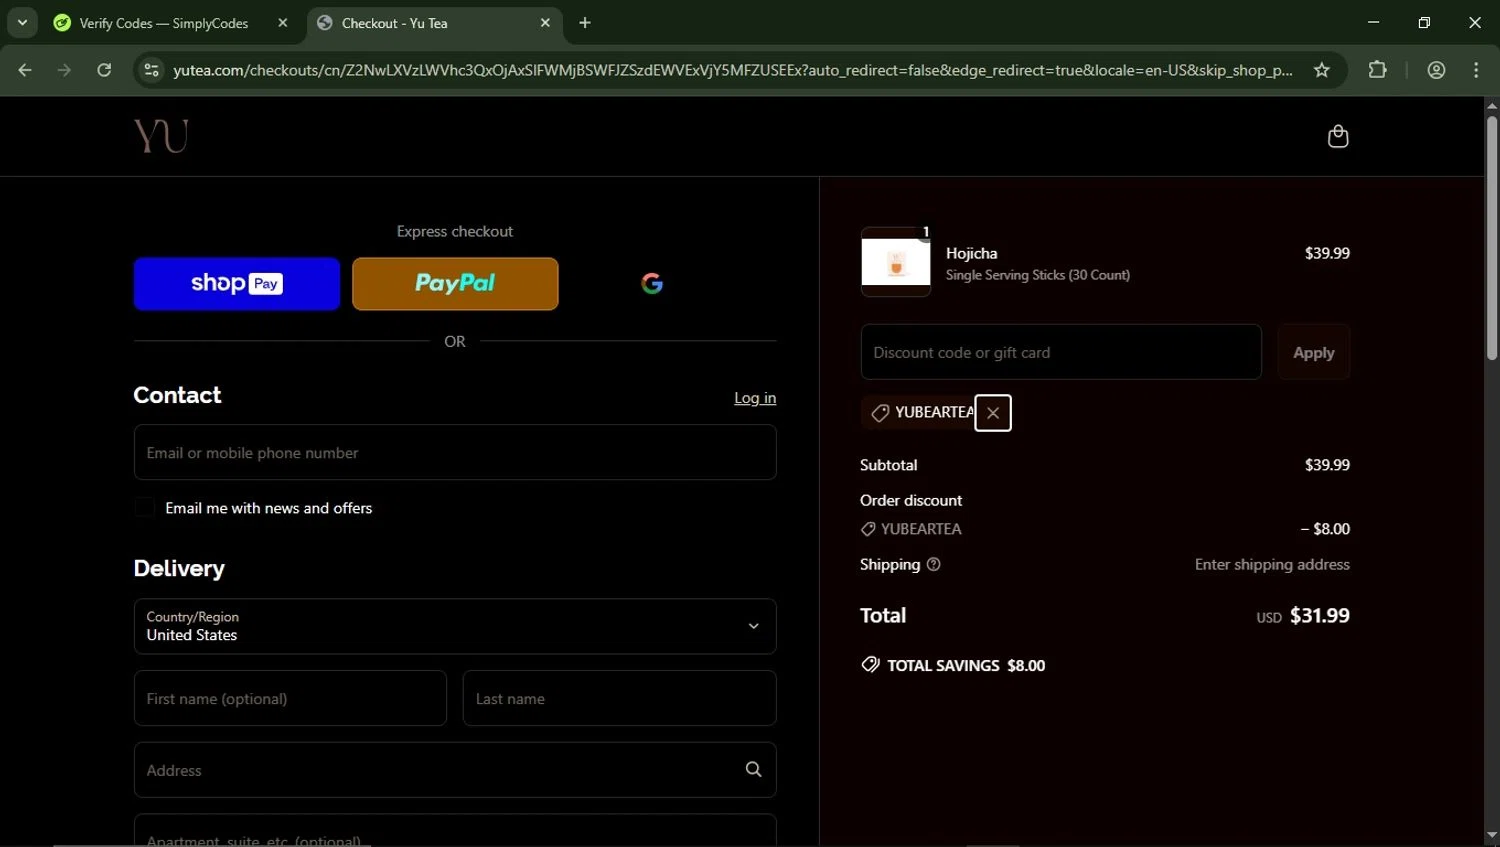Click the page vertical scrollbar
Image resolution: width=1500 pixels, height=847 pixels.
[1491, 238]
